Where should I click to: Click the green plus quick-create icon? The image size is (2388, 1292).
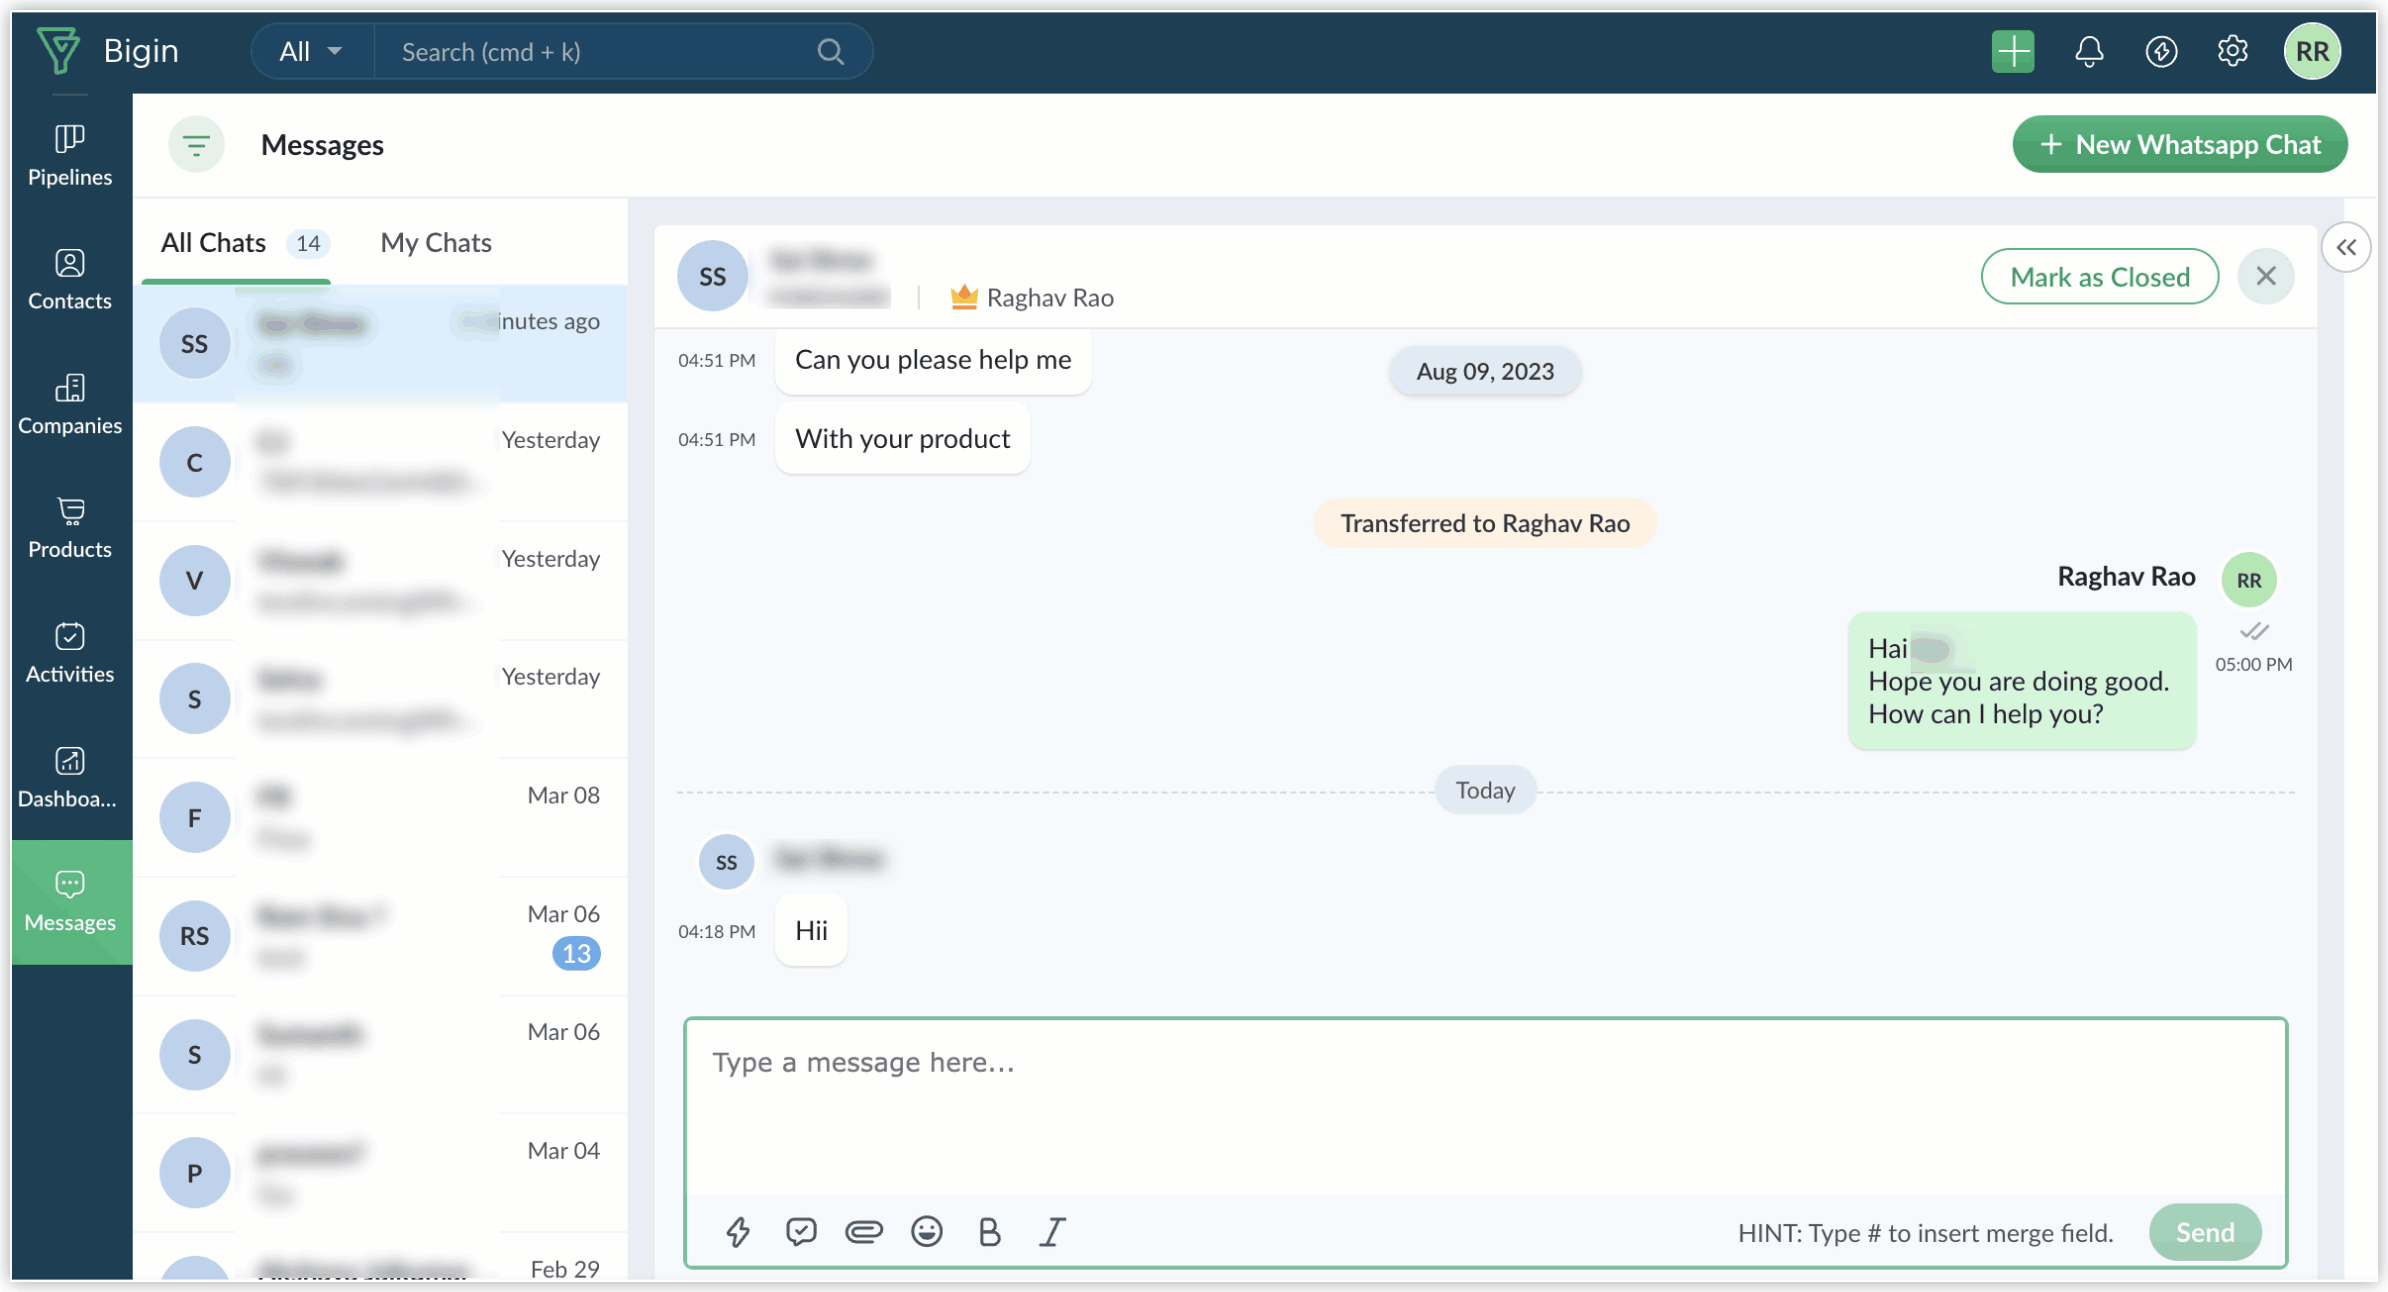2012,51
